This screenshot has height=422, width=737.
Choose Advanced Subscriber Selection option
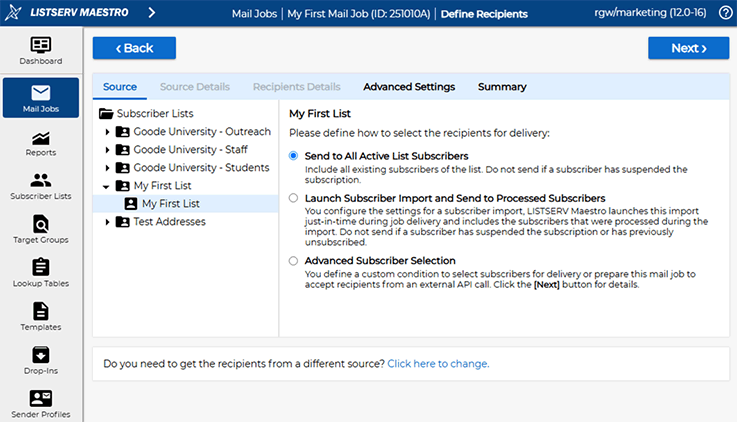tap(293, 261)
